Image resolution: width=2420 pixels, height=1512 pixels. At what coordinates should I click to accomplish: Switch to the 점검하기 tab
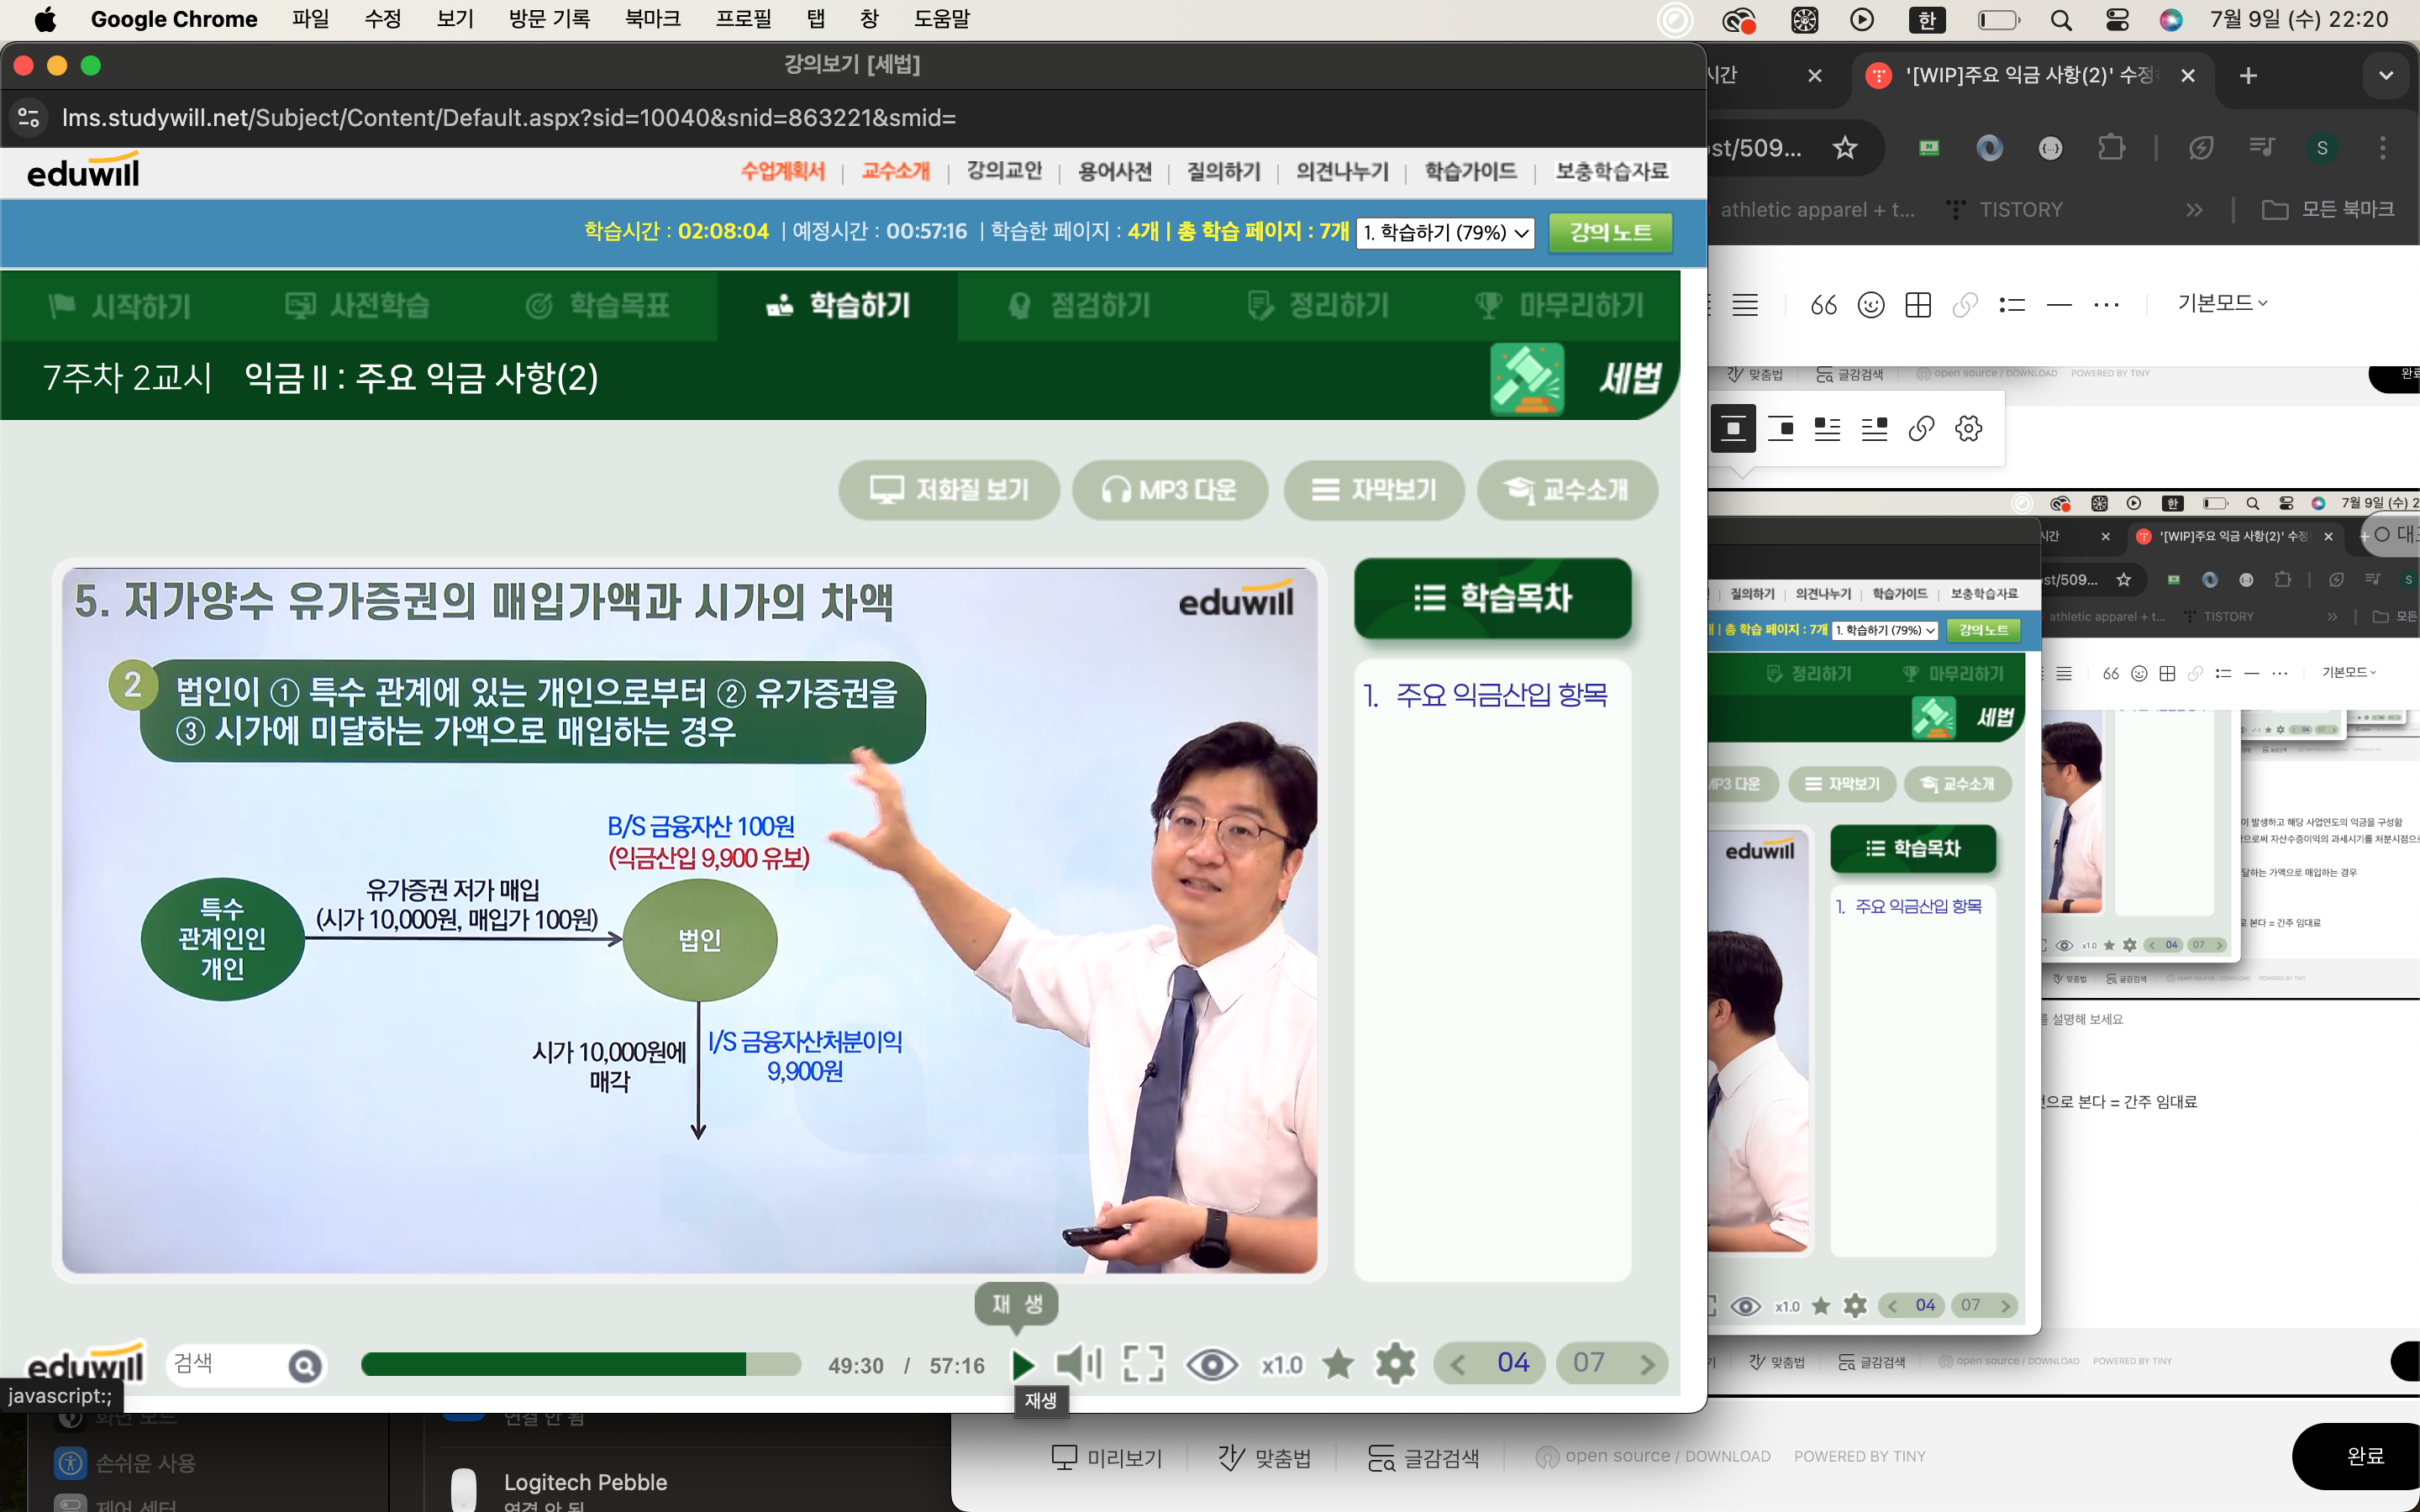pyautogui.click(x=1079, y=306)
